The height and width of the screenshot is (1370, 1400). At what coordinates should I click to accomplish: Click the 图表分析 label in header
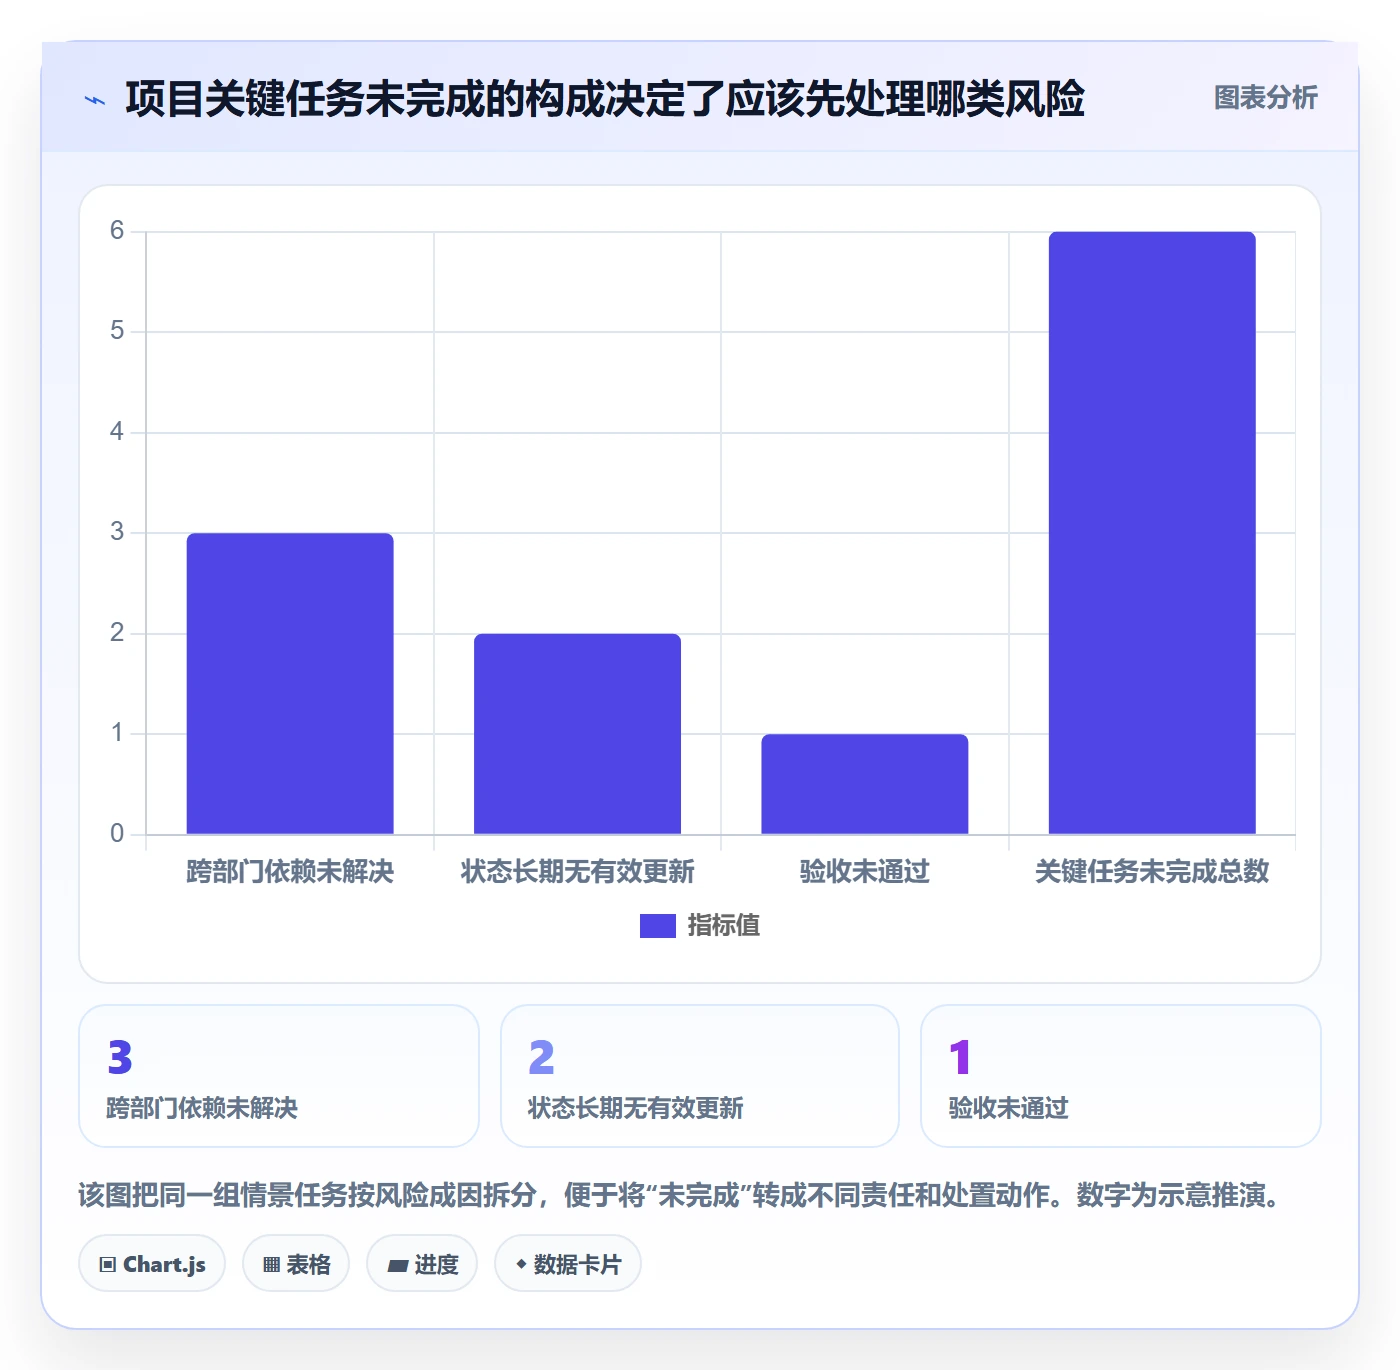tap(1265, 98)
